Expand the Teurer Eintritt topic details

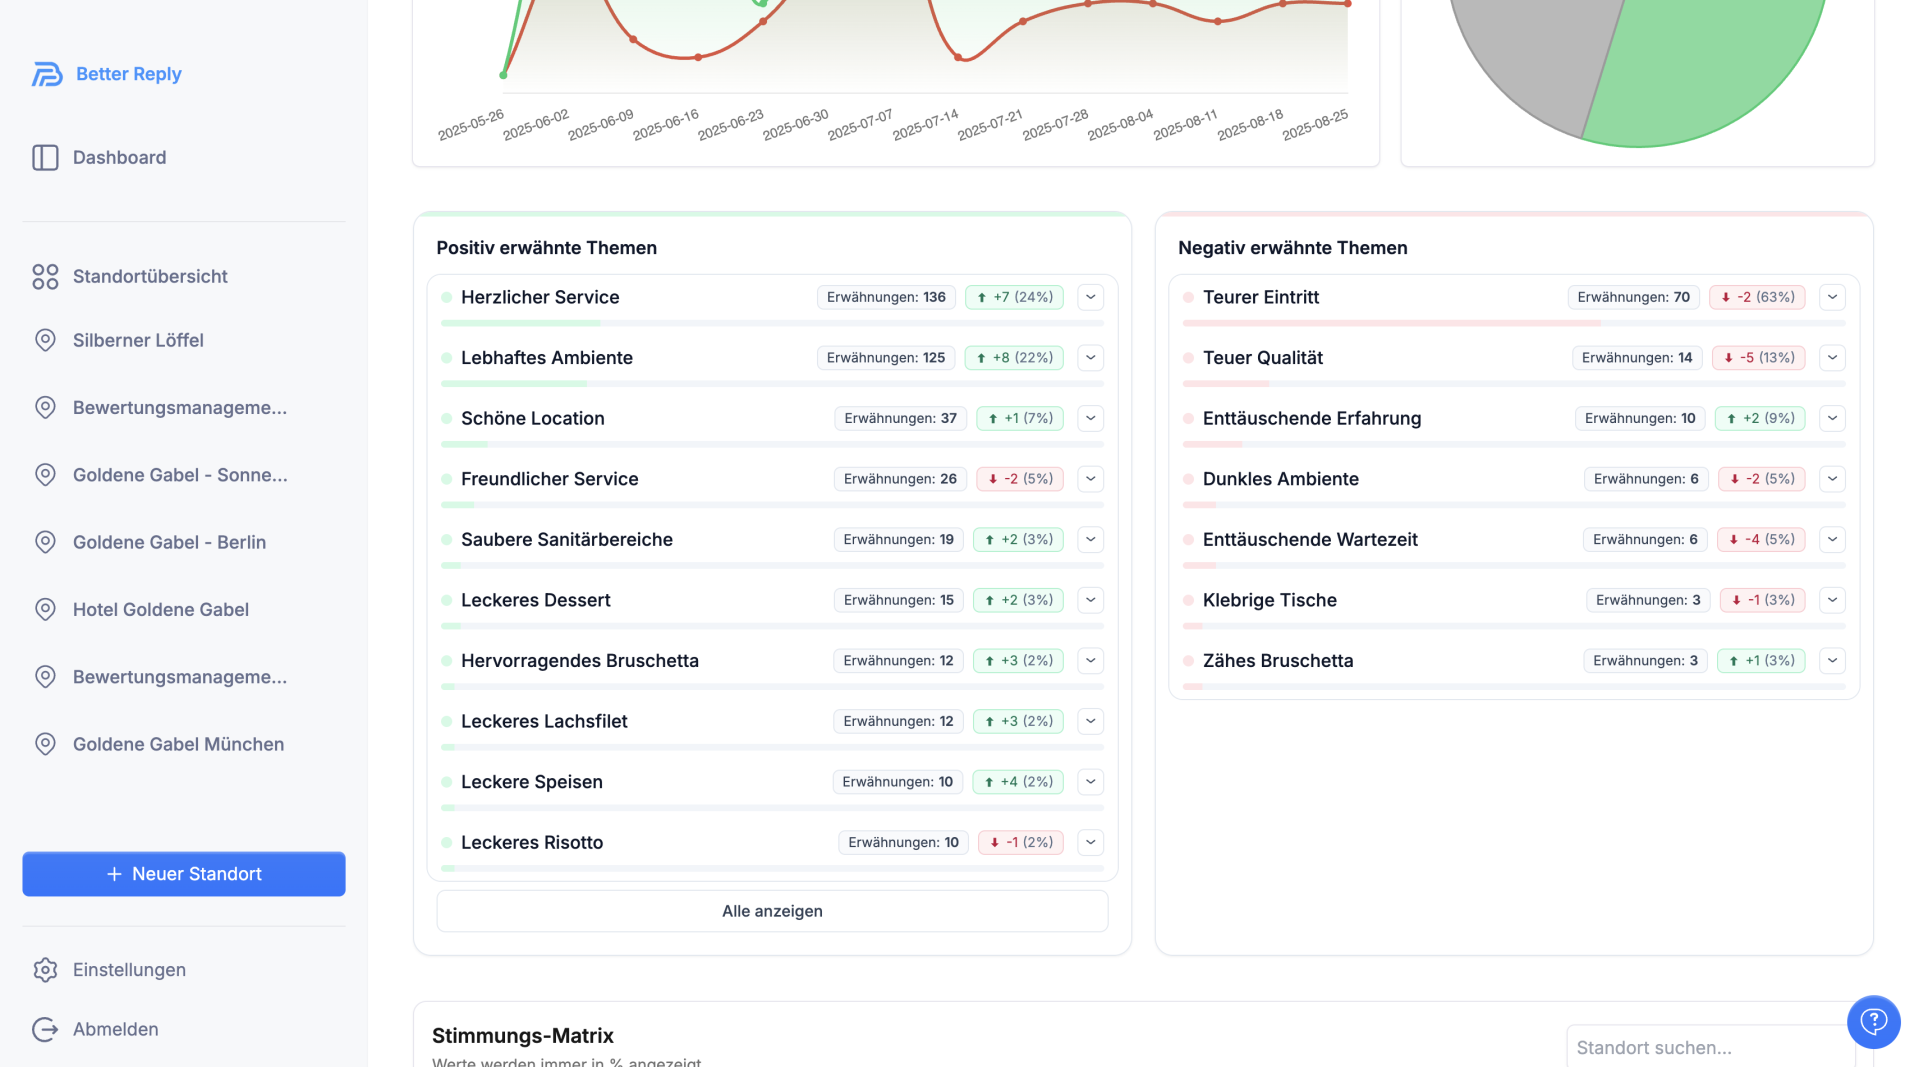tap(1832, 297)
